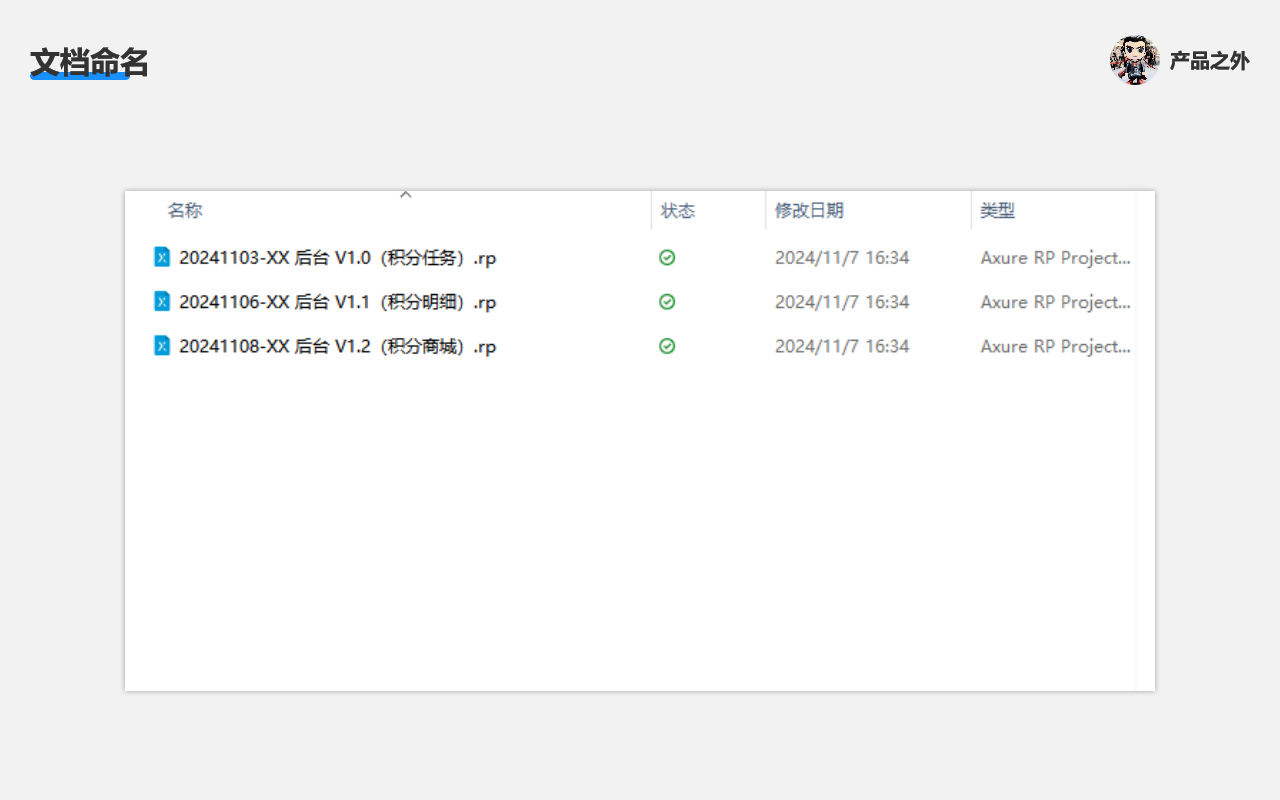Click the 产品之外 avatar image
This screenshot has width=1280, height=800.
tap(1134, 60)
